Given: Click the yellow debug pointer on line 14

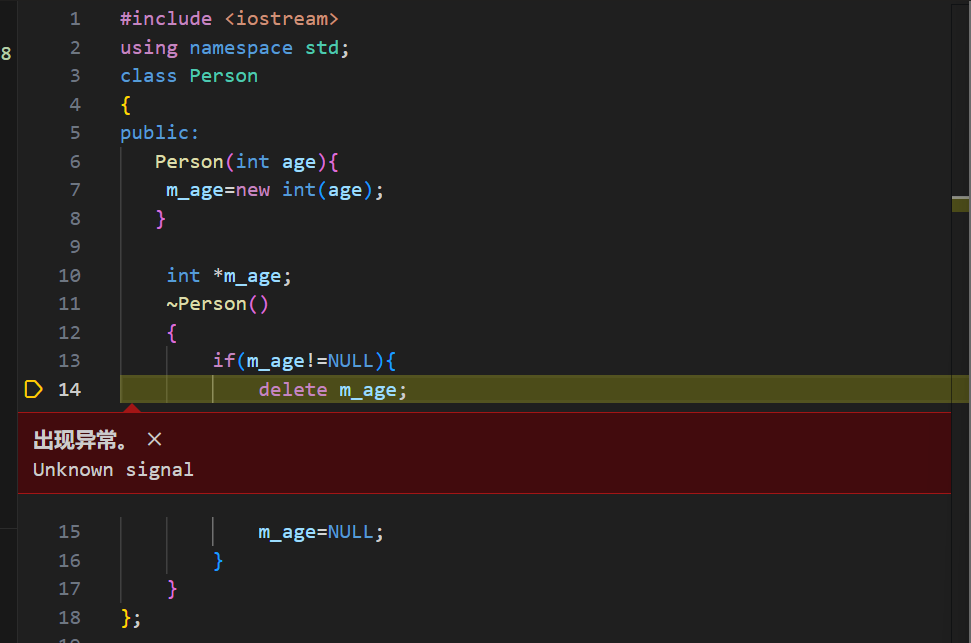Looking at the screenshot, I should (33, 389).
